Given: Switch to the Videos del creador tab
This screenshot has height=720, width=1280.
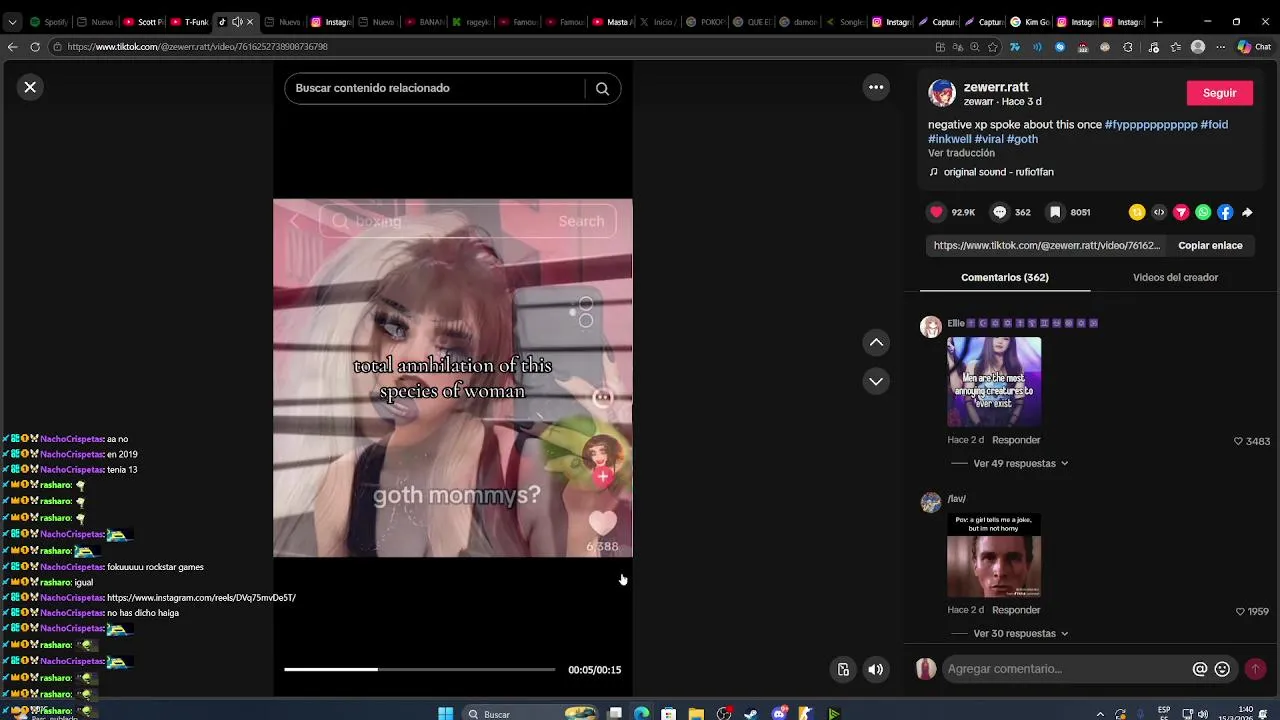Looking at the screenshot, I should [1175, 277].
